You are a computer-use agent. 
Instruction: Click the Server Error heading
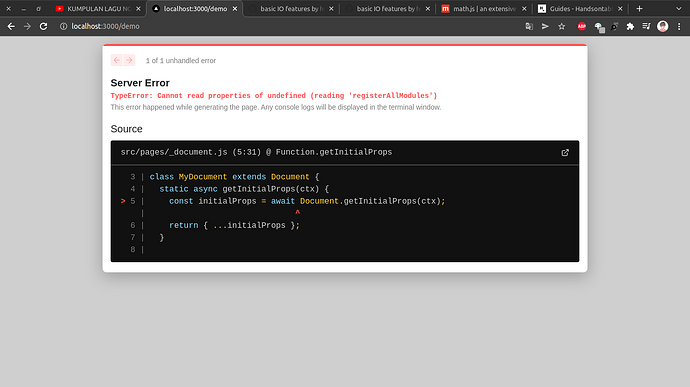click(x=140, y=83)
